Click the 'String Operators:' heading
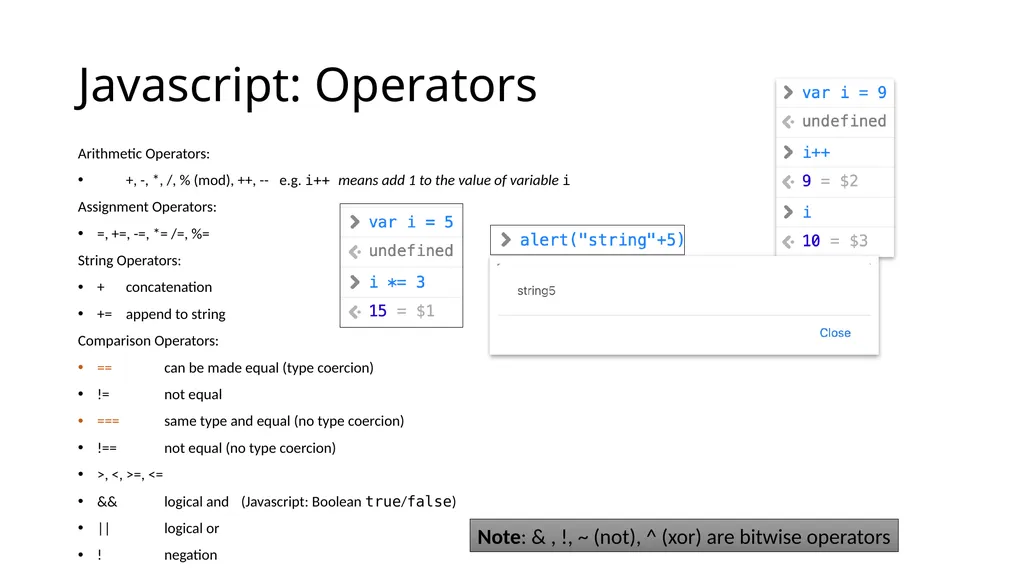Screen dimensions: 1024x575 point(129,261)
